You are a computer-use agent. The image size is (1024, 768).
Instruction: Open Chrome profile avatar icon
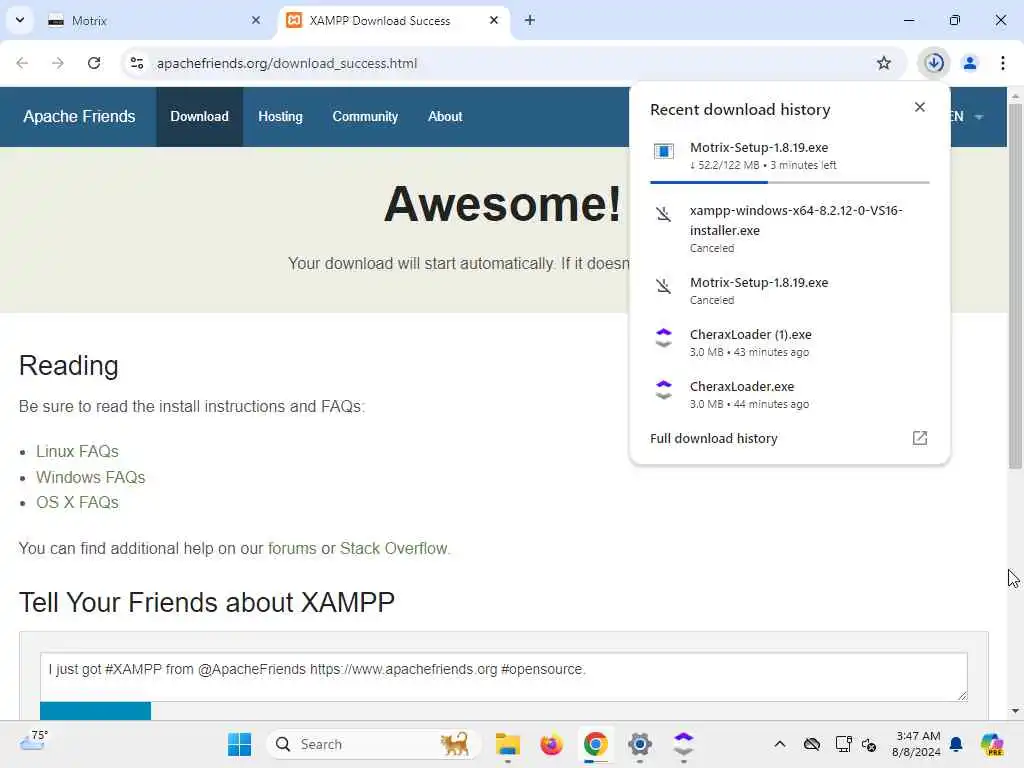pyautogui.click(x=970, y=63)
